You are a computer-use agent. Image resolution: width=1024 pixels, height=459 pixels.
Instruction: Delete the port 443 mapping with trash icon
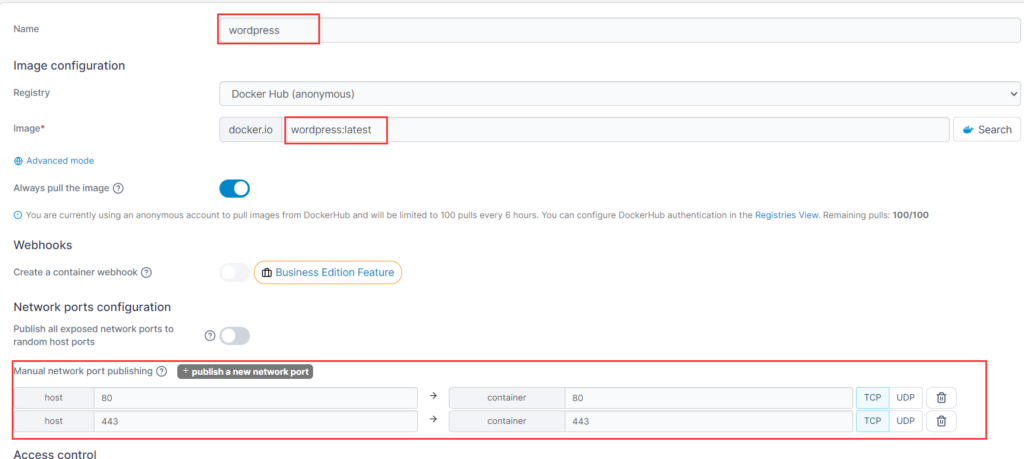(x=941, y=421)
